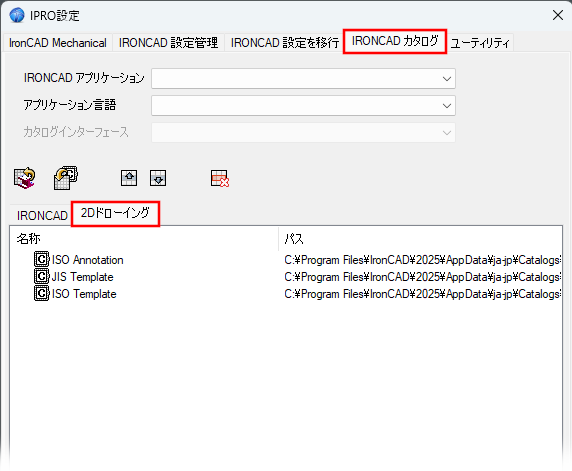Screen dimensions: 572x471
Task: Select the 2Dドローイング sub-tab
Action: tap(115, 214)
